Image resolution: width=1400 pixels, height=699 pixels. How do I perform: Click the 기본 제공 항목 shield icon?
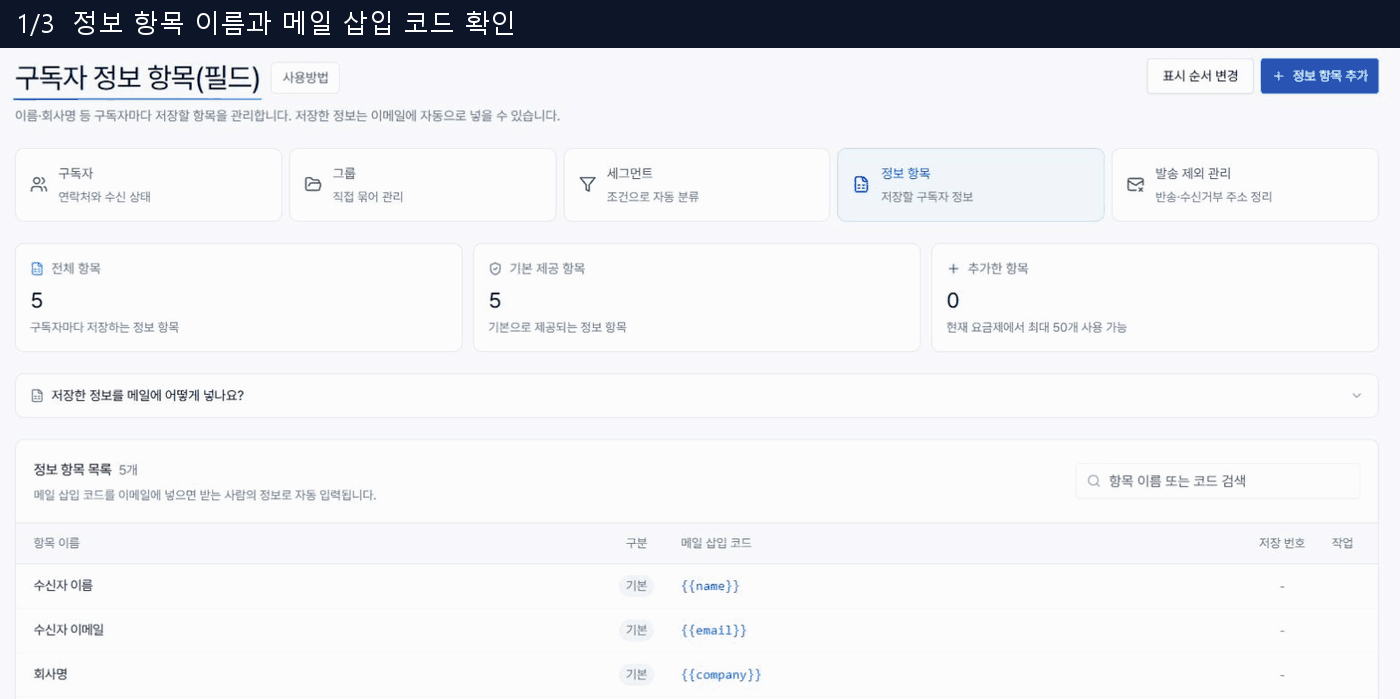495,269
